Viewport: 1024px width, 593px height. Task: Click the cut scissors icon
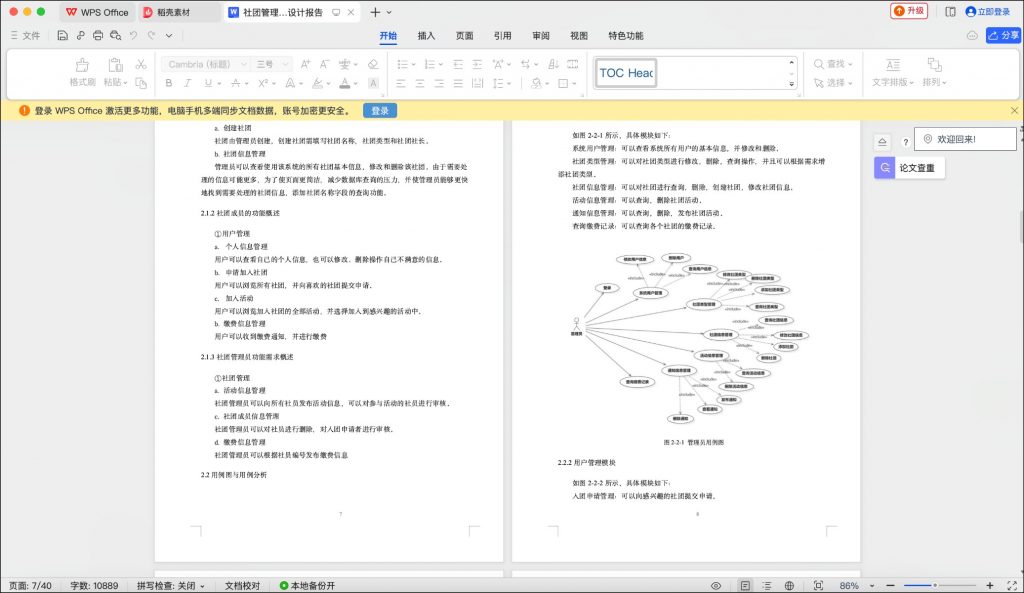pos(141,64)
